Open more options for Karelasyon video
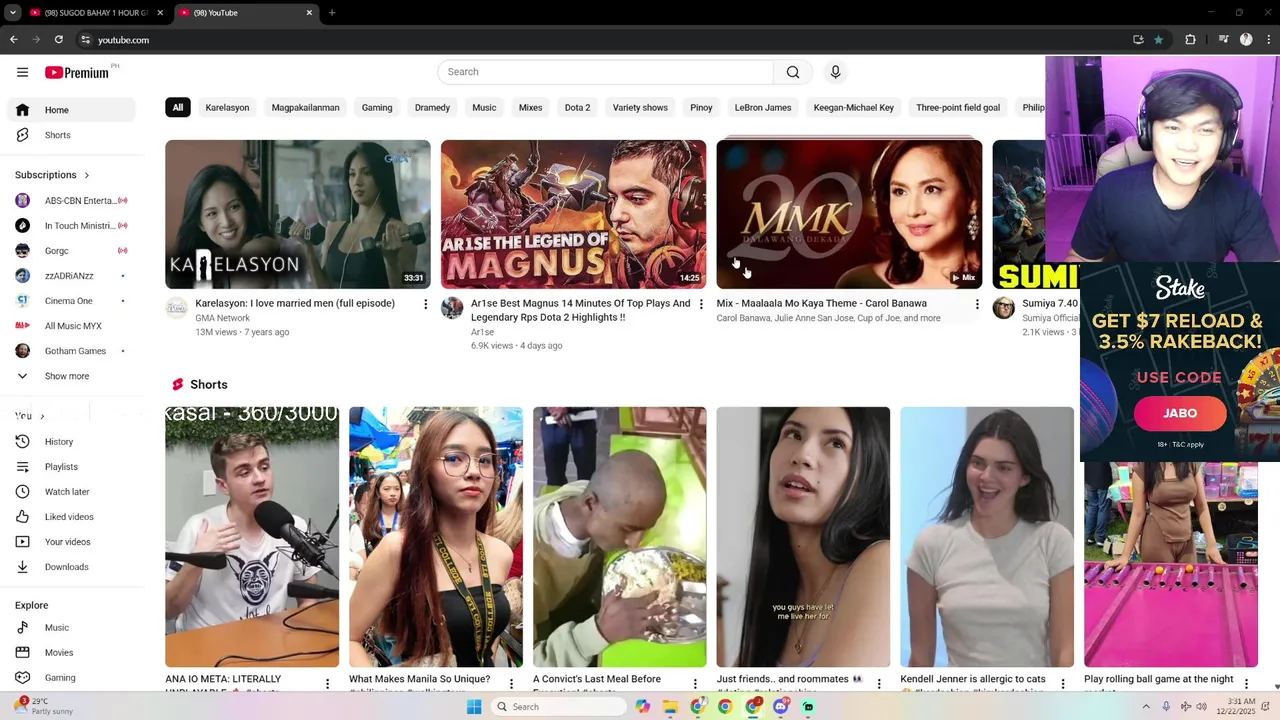The image size is (1280, 720). coord(425,304)
